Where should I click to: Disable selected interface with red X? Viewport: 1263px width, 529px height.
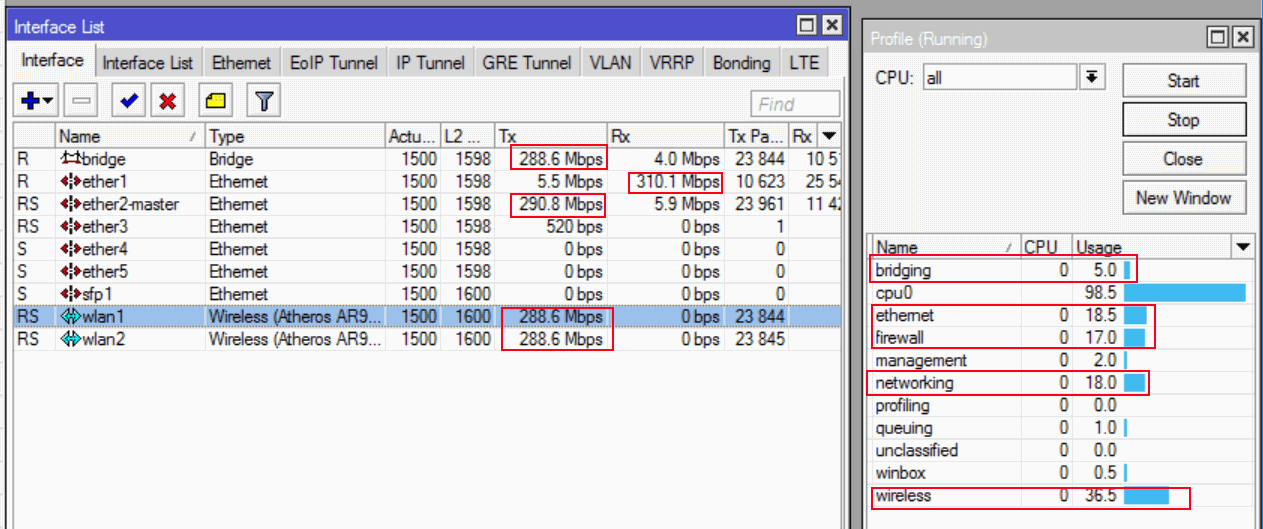[x=167, y=100]
